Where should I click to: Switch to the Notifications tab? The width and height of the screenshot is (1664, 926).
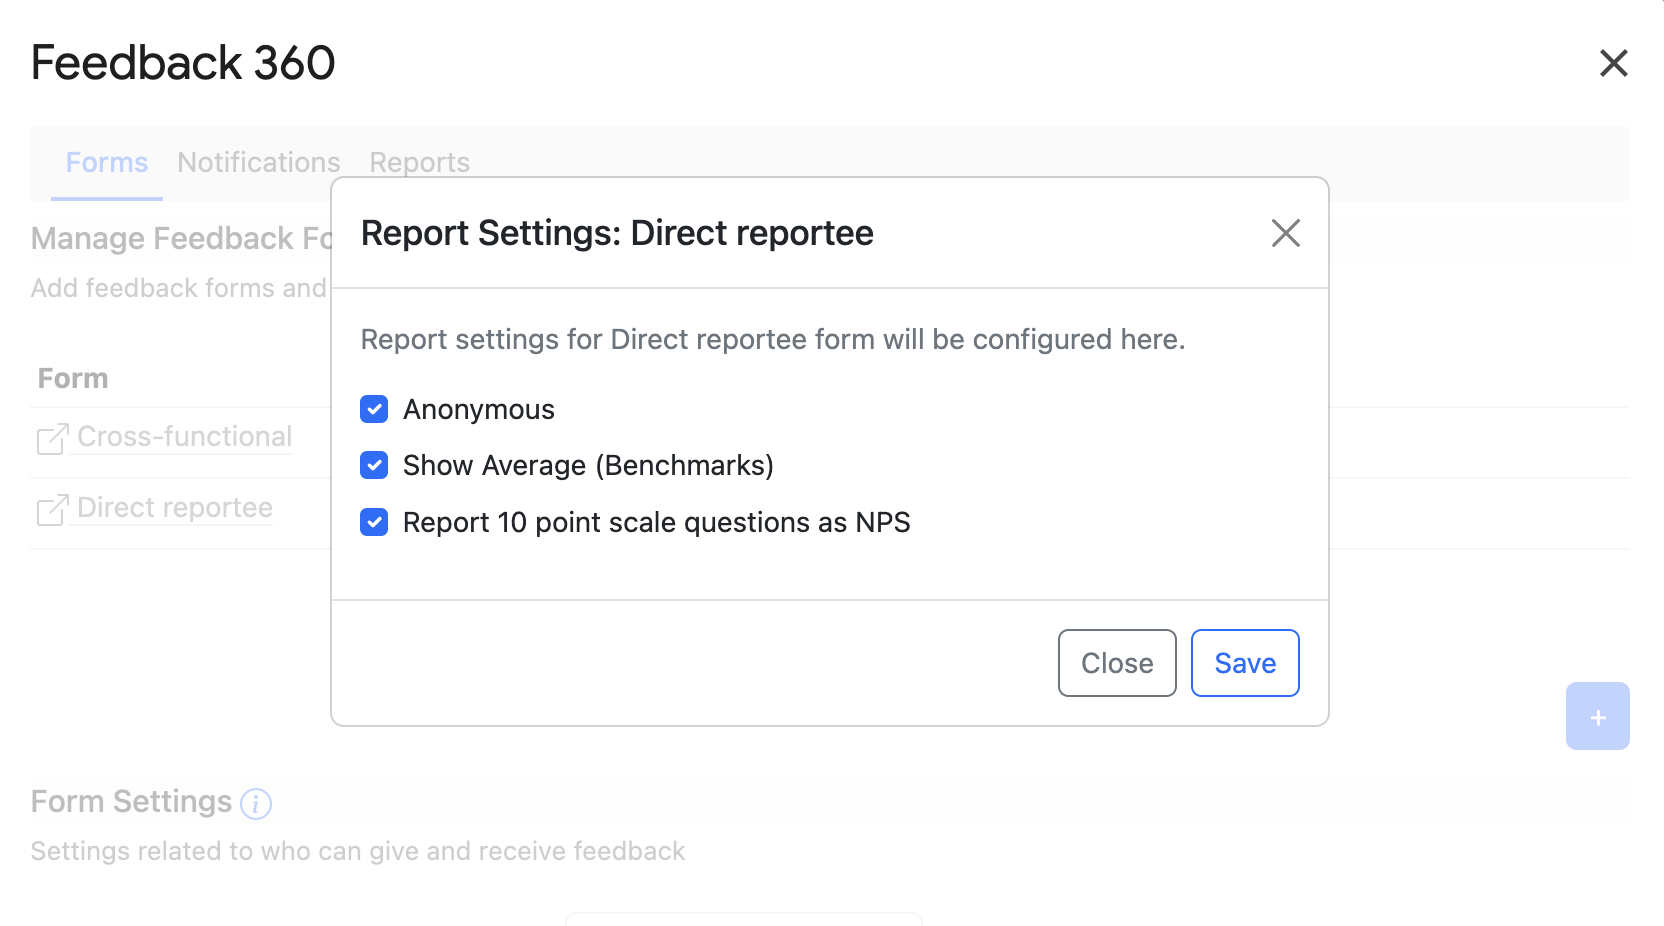258,162
